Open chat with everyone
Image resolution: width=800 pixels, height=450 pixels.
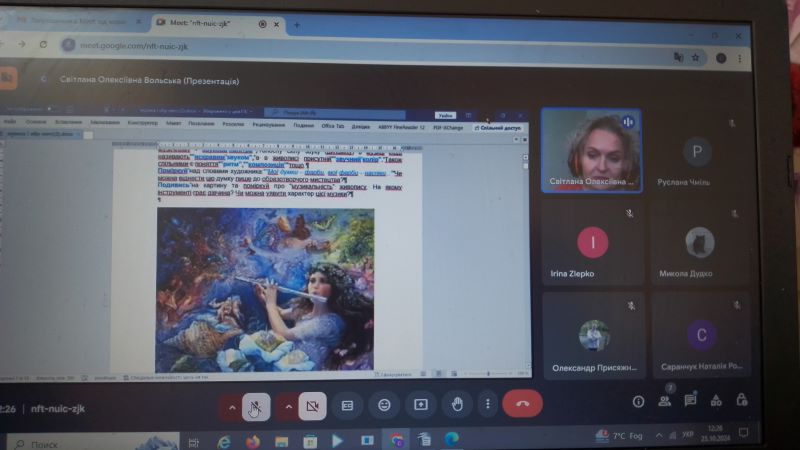[x=690, y=400]
